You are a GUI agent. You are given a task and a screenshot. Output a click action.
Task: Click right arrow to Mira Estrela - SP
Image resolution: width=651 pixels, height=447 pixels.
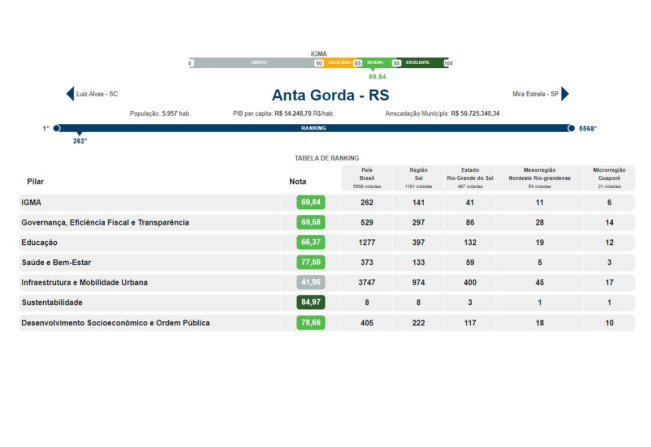coord(565,94)
